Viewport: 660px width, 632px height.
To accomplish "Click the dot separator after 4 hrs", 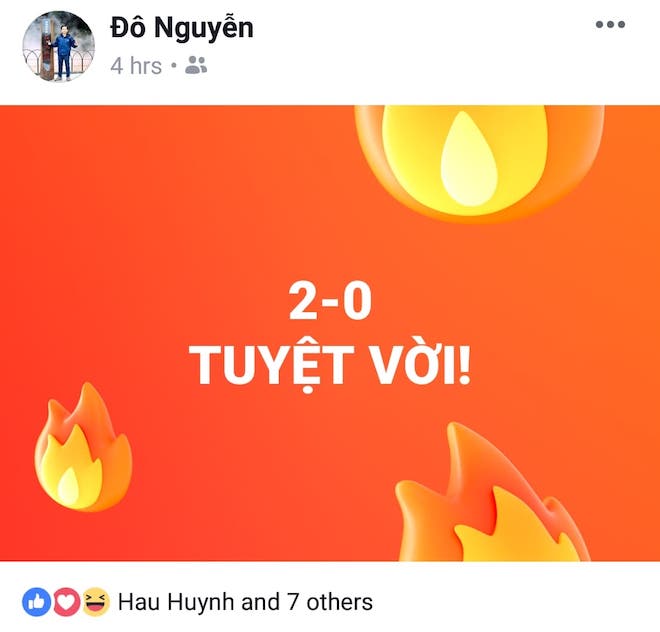I will coord(173,66).
